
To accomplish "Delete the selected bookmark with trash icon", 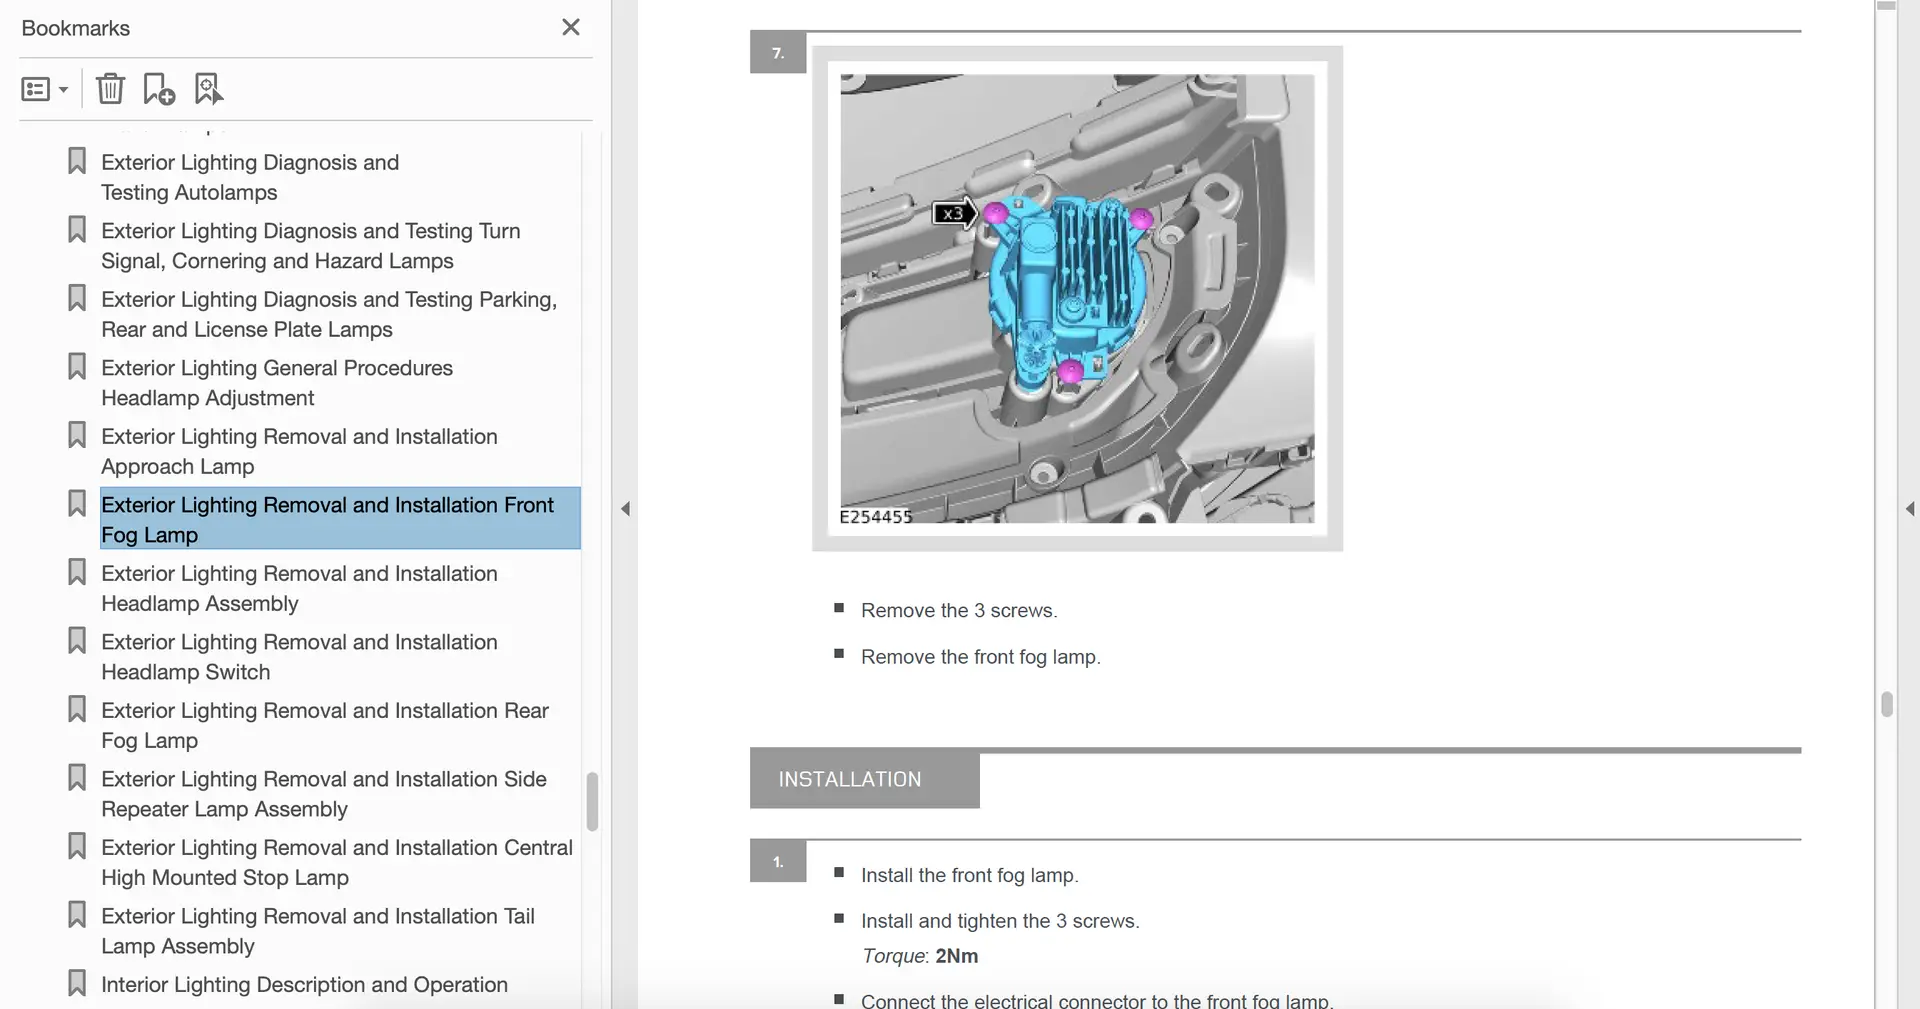I will [x=110, y=89].
